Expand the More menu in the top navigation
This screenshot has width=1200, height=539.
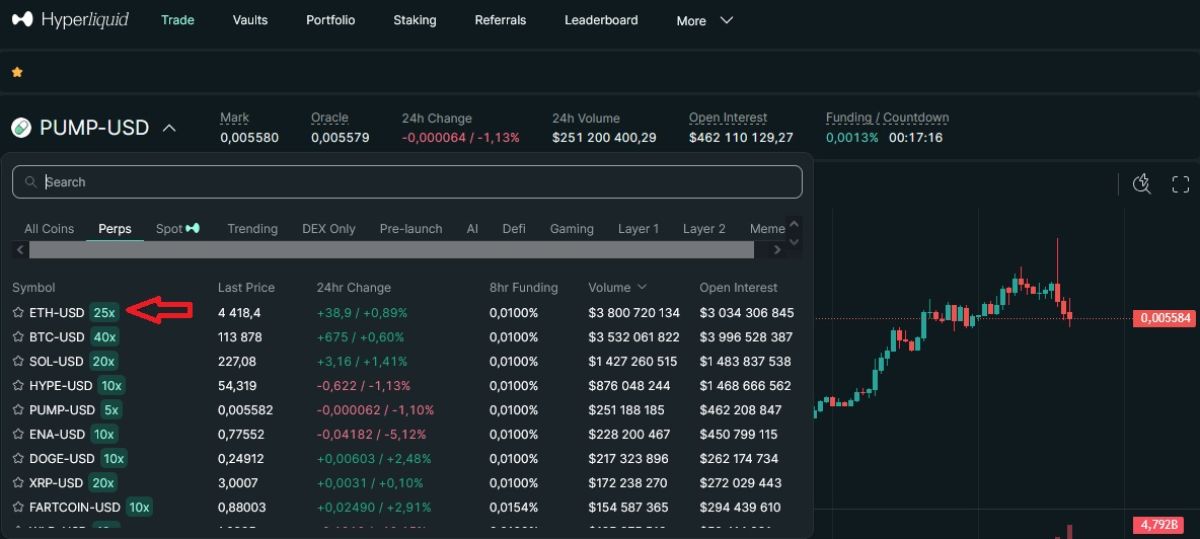704,20
